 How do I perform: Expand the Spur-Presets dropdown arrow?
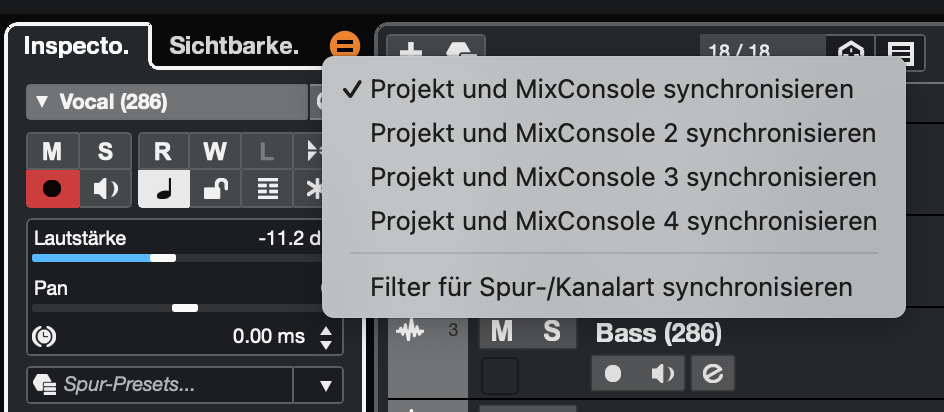(324, 385)
